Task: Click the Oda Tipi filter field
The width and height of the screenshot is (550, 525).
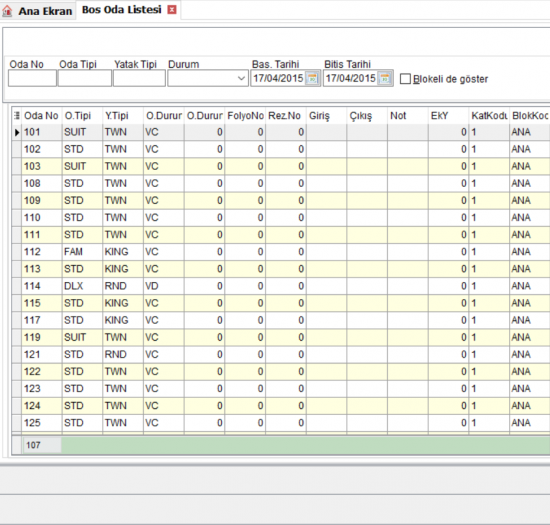Action: point(85,78)
